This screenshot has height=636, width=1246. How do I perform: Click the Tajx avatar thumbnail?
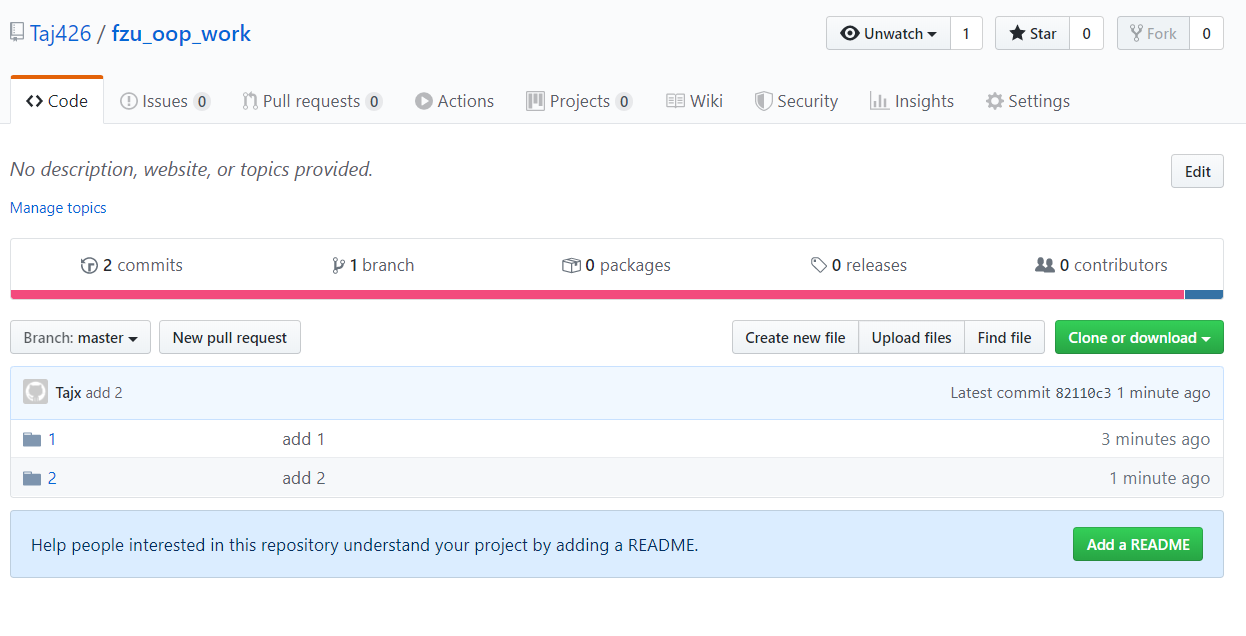tap(36, 392)
